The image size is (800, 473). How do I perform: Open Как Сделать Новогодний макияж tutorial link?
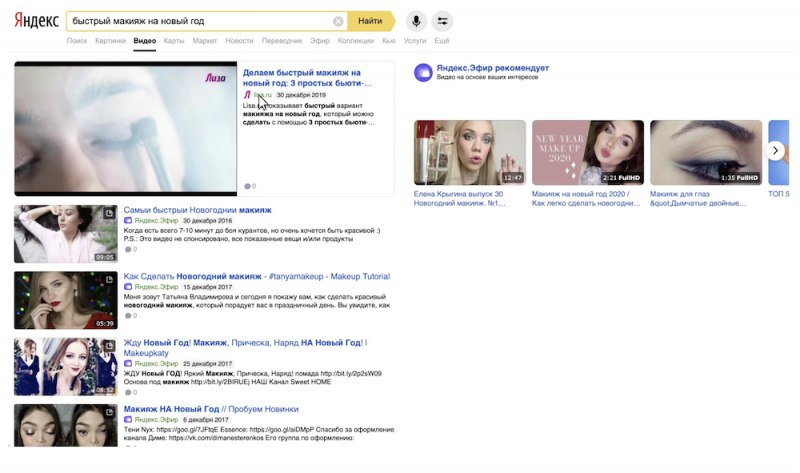click(x=257, y=276)
